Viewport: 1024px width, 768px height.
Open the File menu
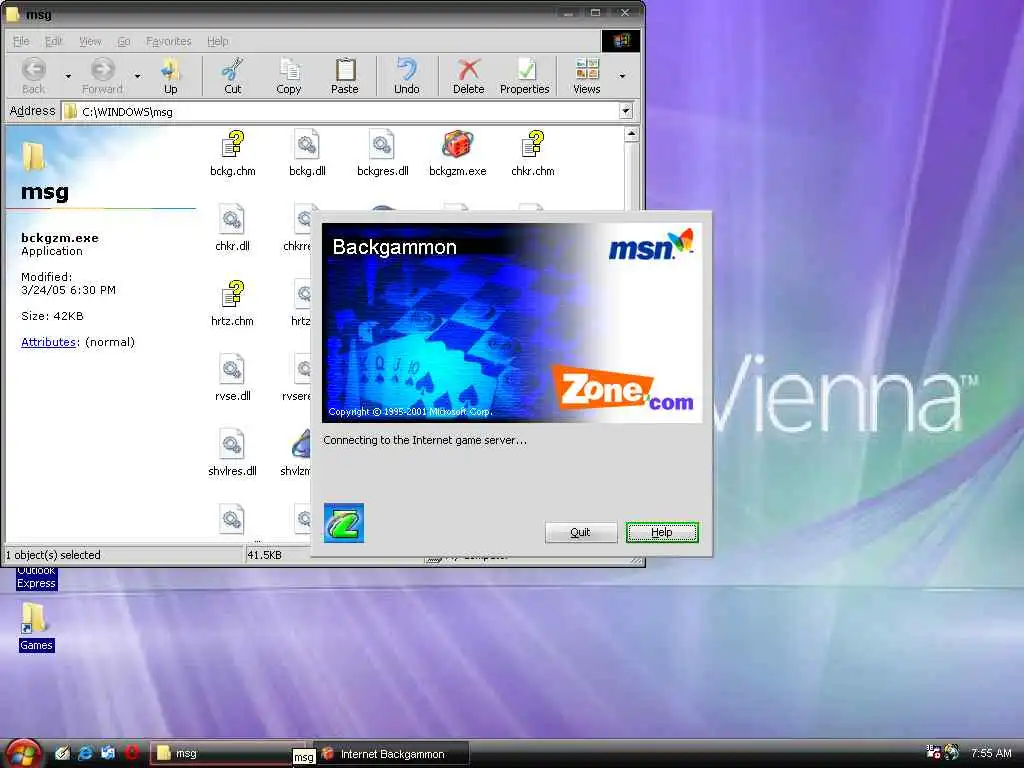pos(21,41)
